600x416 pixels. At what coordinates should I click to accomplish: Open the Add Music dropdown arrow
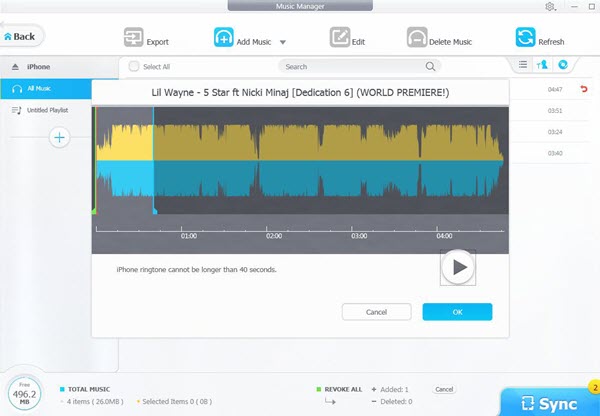tap(282, 42)
